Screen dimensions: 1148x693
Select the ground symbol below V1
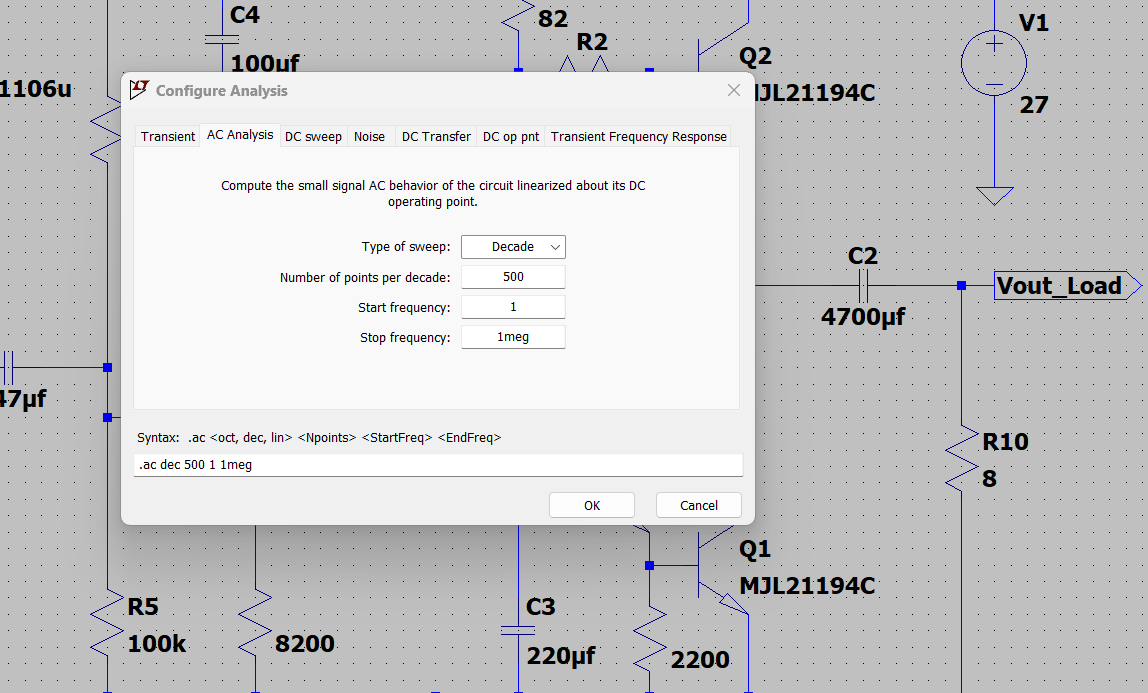point(994,195)
